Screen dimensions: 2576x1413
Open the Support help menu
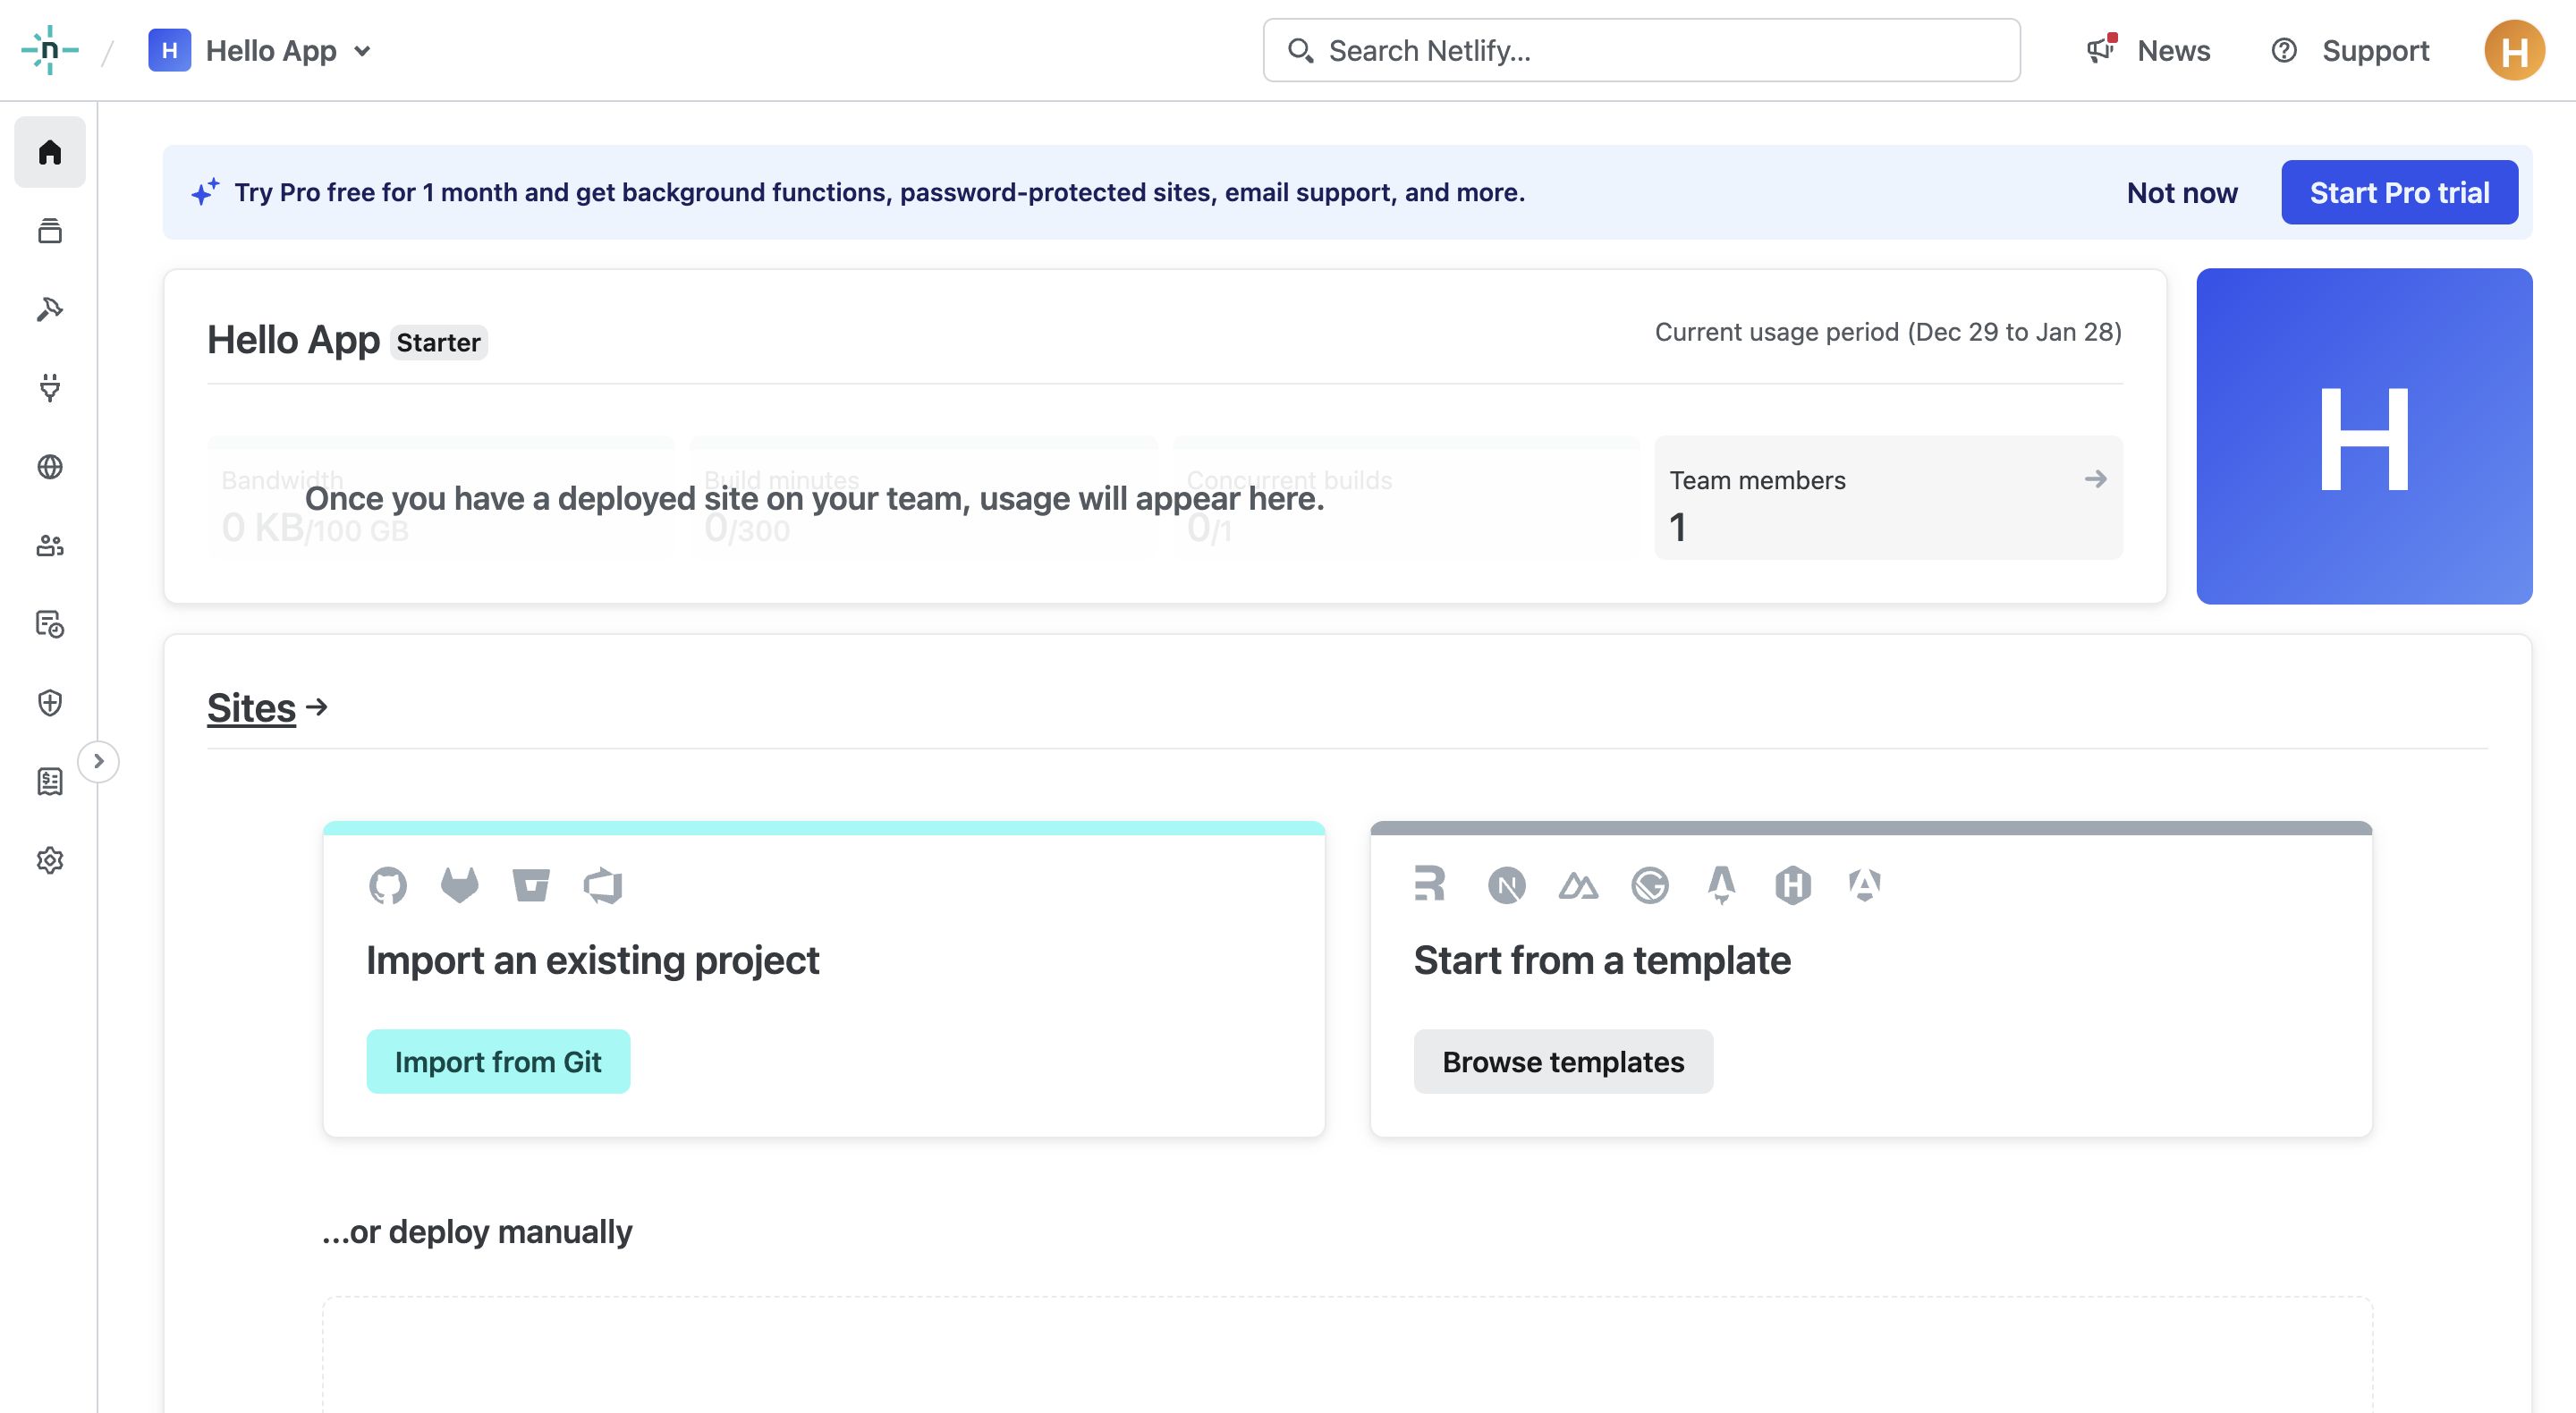coord(2350,50)
